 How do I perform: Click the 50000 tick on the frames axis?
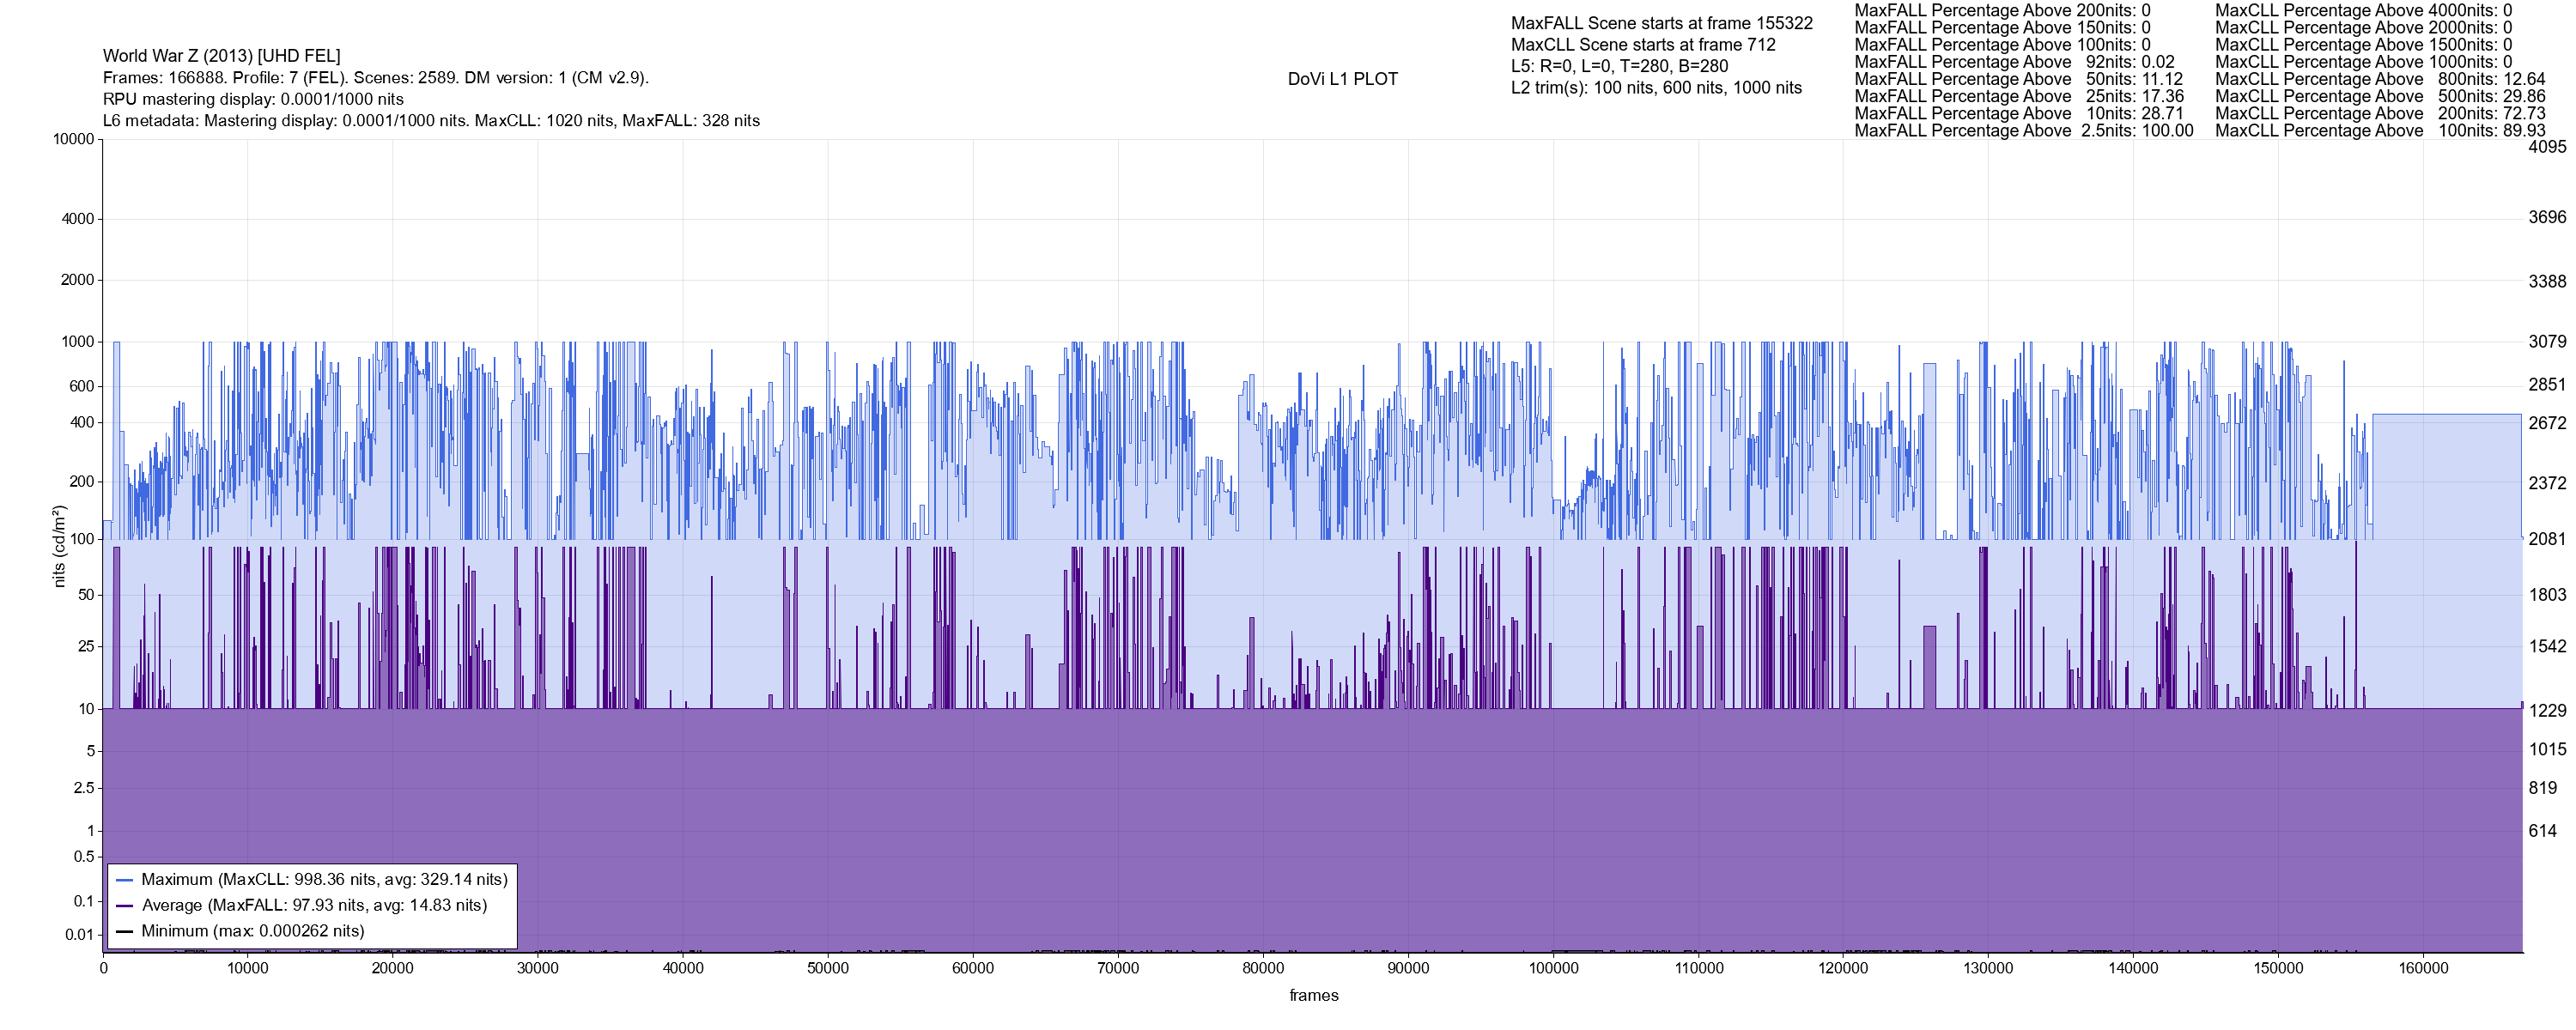coord(828,969)
